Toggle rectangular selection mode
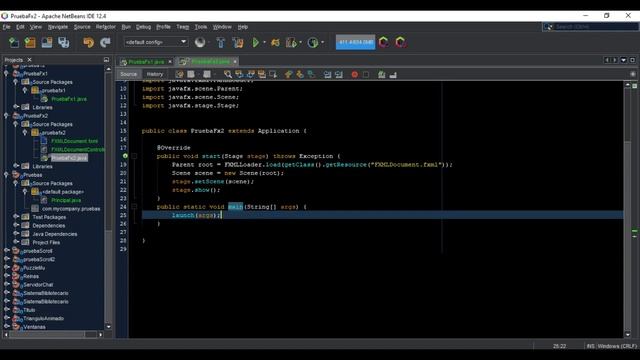The height and width of the screenshot is (360, 640). 273,74
